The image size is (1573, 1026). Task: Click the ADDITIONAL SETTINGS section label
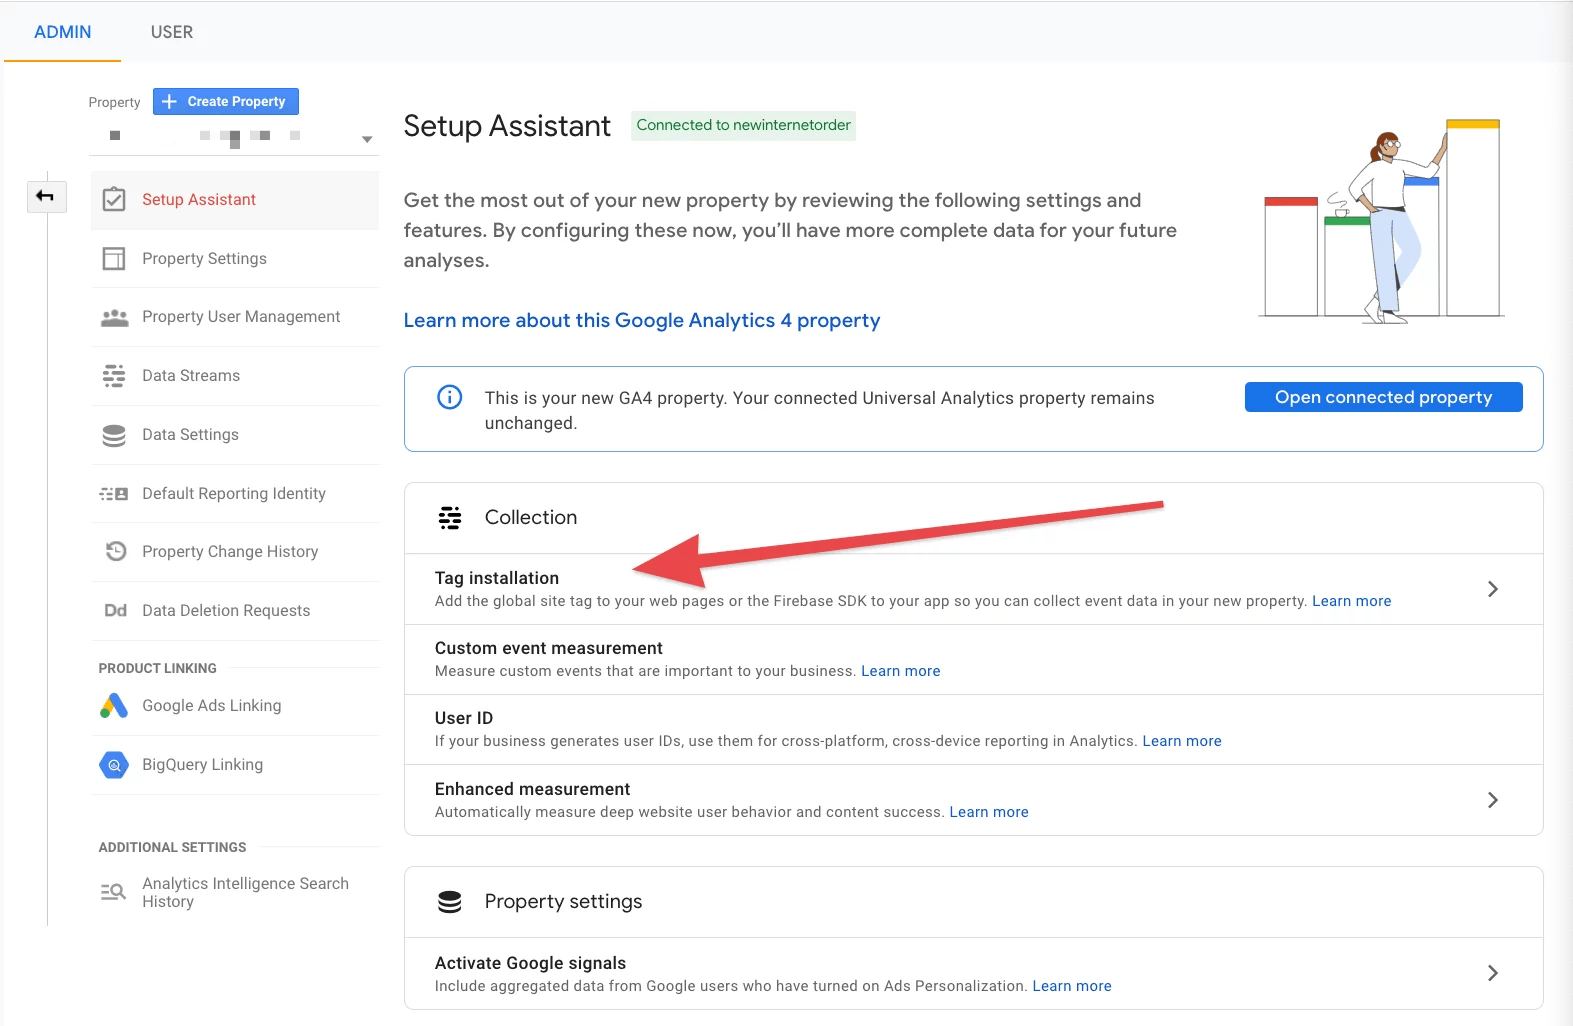tap(172, 847)
